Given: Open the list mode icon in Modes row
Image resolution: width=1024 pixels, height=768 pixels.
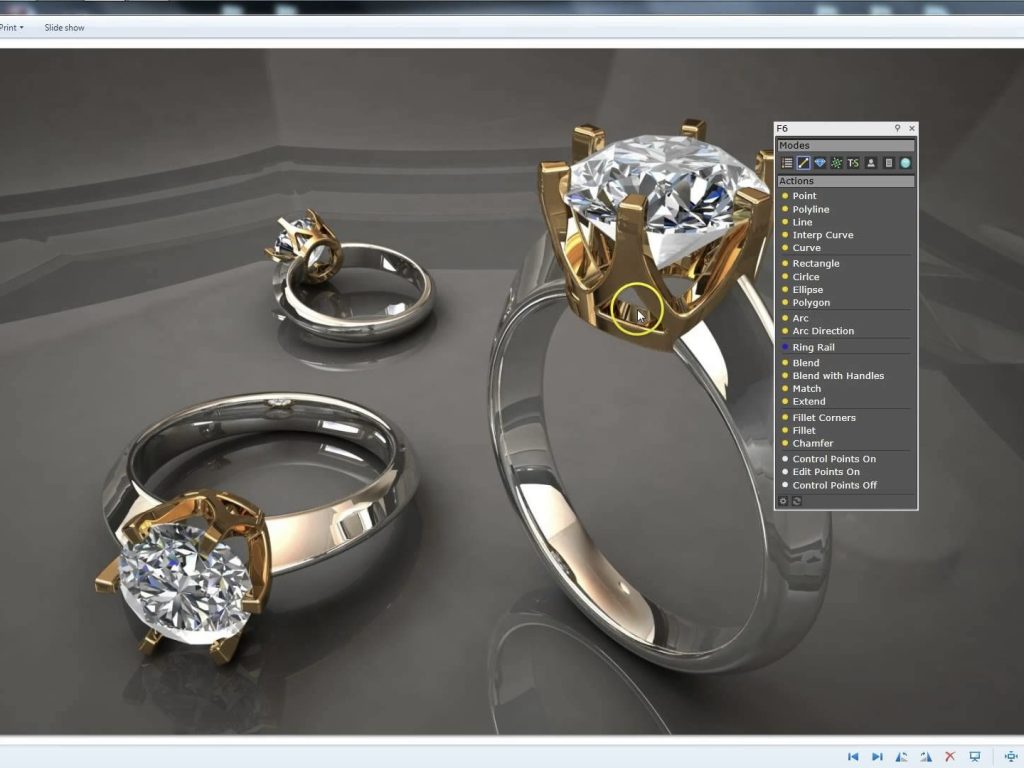Looking at the screenshot, I should (787, 163).
